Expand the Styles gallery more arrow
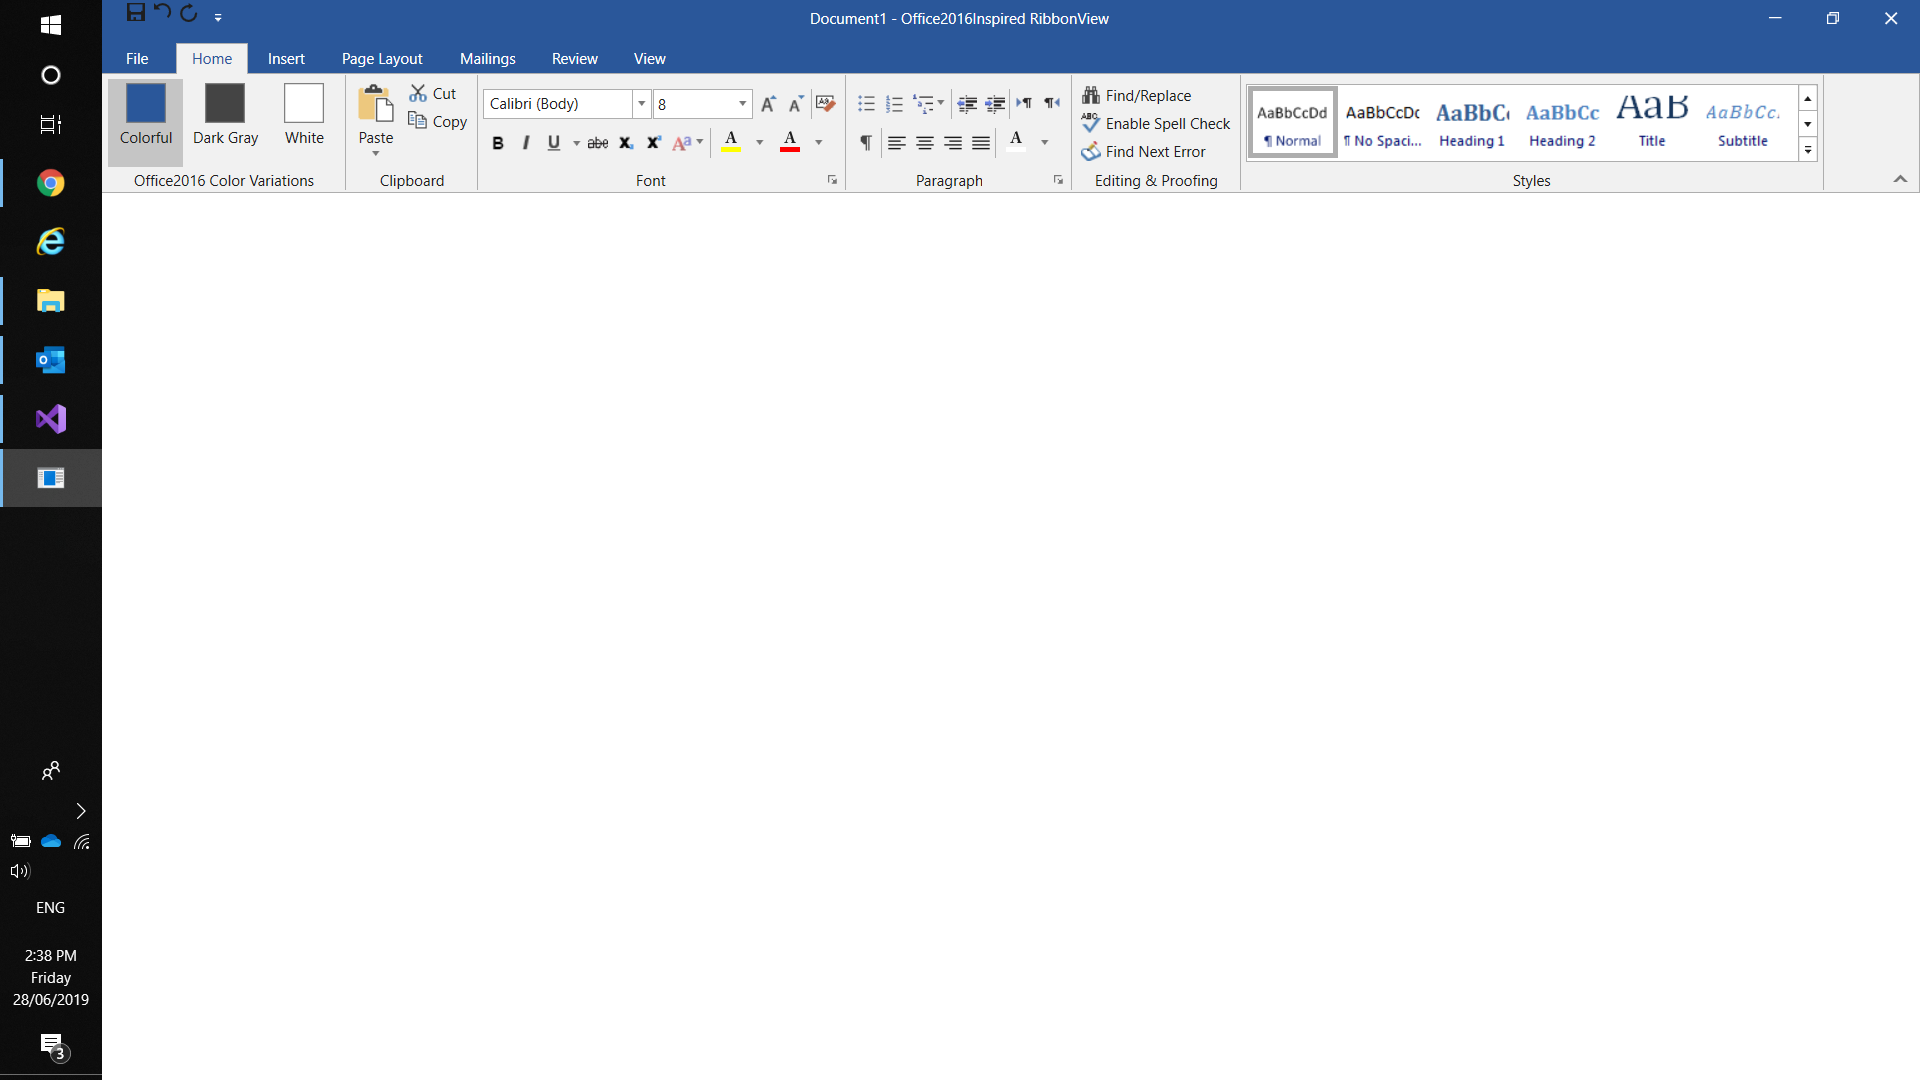Viewport: 1920px width, 1080px height. click(x=1808, y=150)
